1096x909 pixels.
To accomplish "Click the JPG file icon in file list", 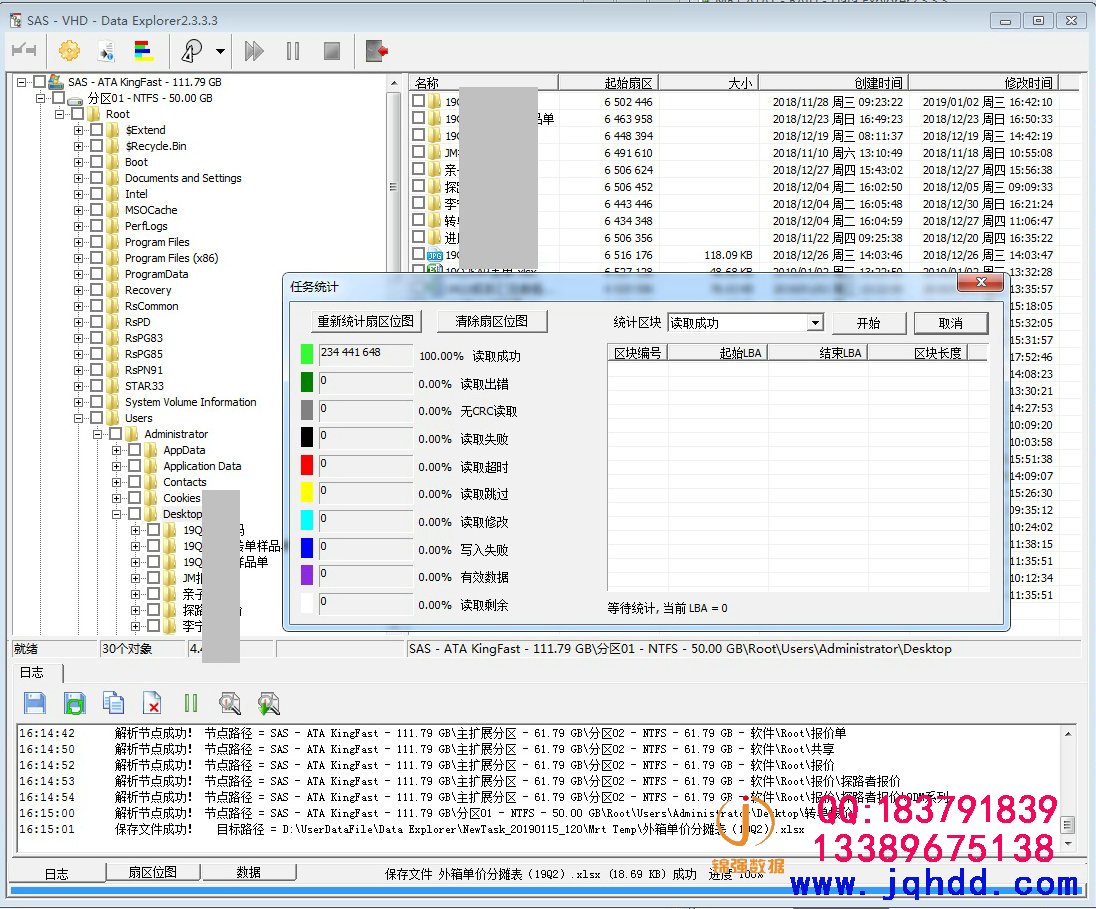I will [435, 255].
